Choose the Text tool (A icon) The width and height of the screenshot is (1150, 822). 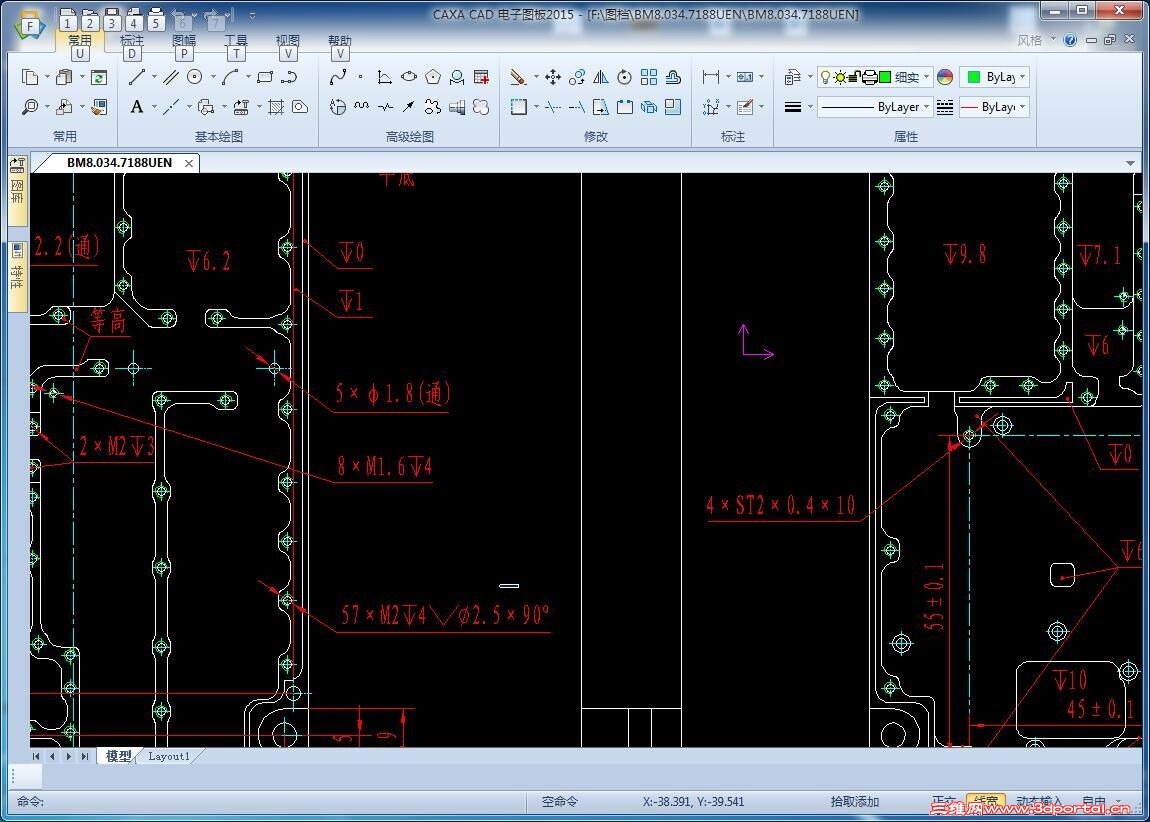137,107
